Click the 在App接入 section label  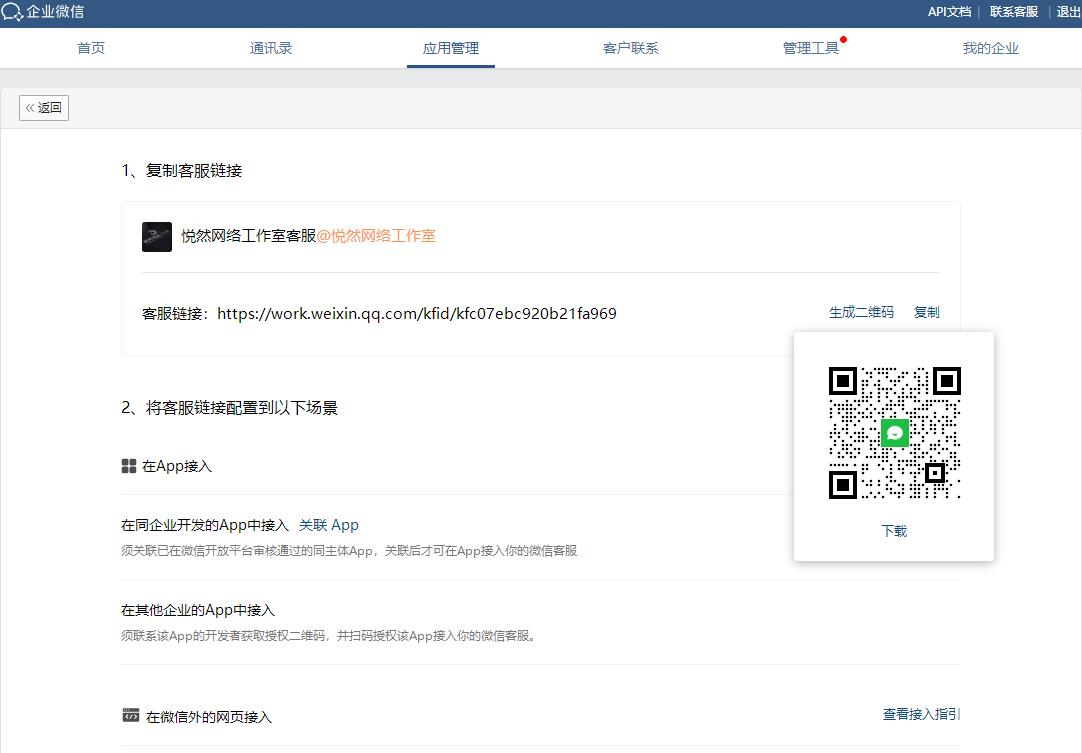[177, 467]
